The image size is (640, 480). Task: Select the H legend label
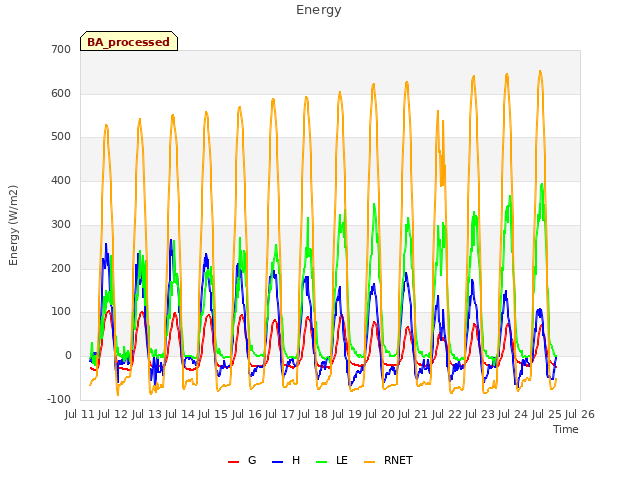tap(296, 460)
